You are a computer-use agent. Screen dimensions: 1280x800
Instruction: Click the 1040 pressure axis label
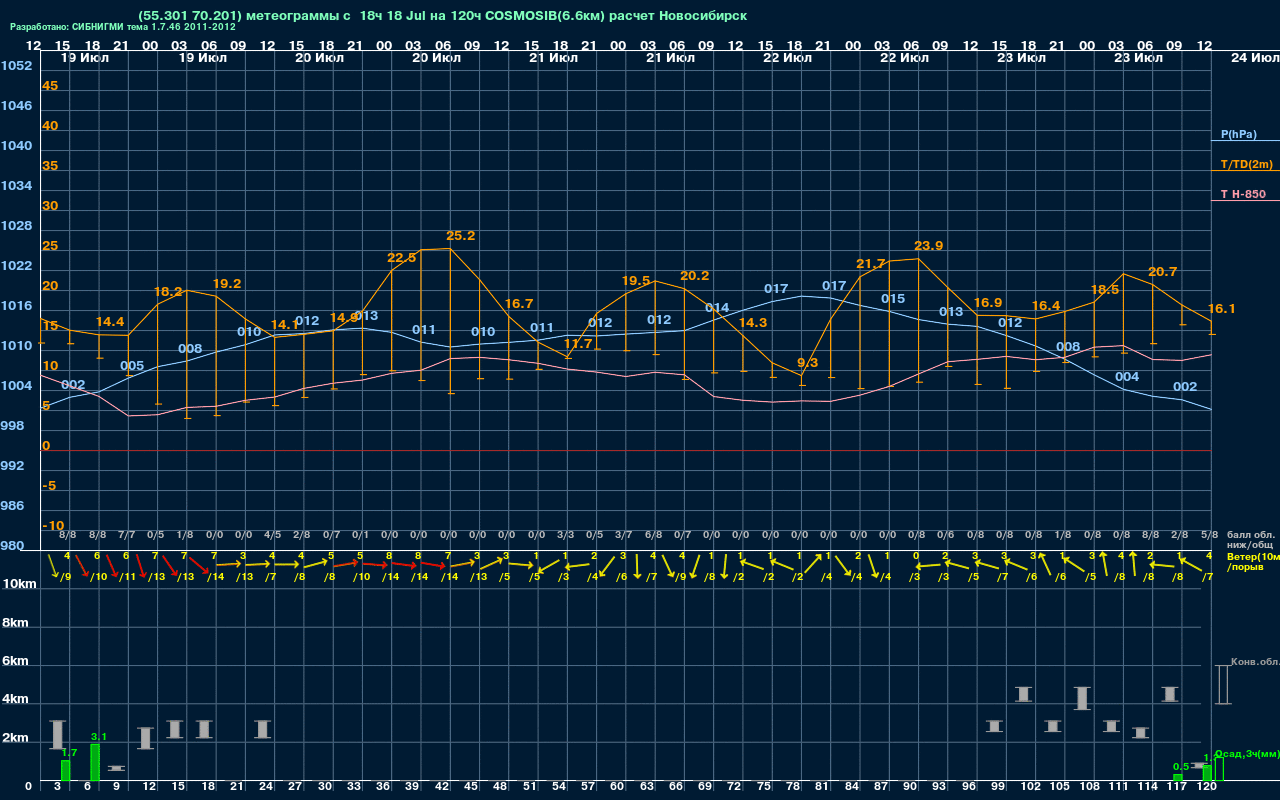[x=16, y=146]
